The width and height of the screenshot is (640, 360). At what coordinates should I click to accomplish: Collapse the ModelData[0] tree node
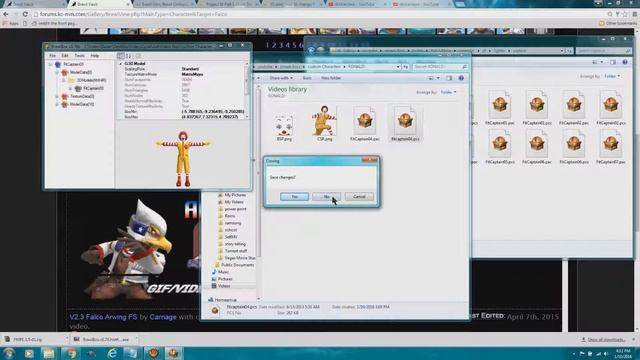click(x=57, y=72)
